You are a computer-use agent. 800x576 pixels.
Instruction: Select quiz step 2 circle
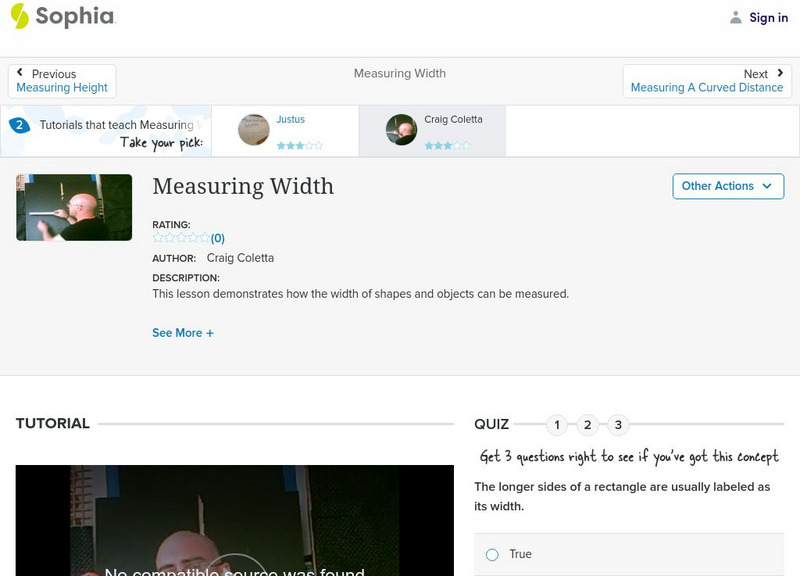click(587, 424)
